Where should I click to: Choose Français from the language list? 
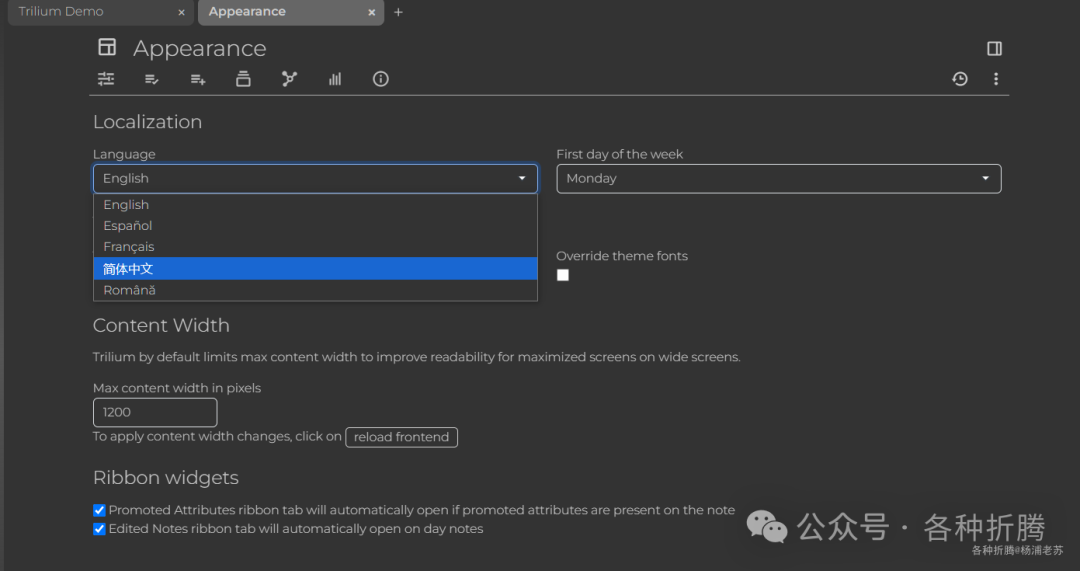point(315,247)
